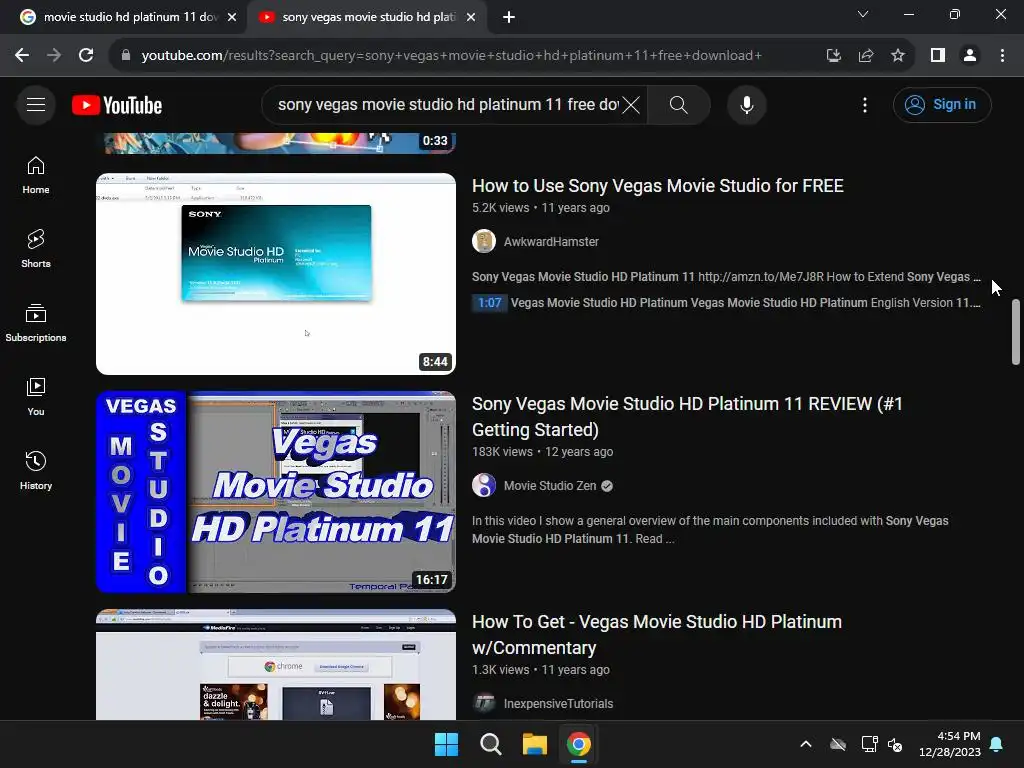Jump to the 1:07 chapter timestamp
The width and height of the screenshot is (1024, 768).
pos(490,302)
